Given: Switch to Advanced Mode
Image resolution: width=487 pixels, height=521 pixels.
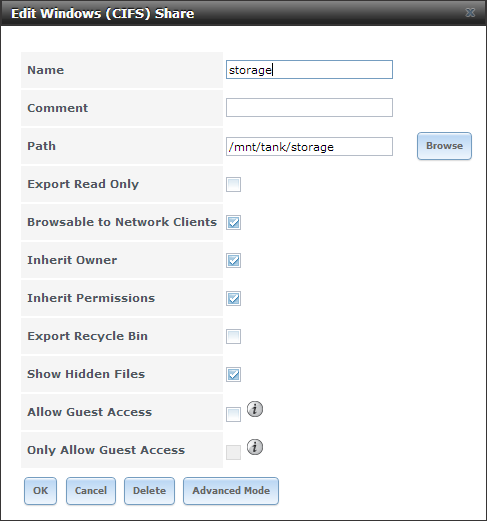Looking at the screenshot, I should click(231, 491).
